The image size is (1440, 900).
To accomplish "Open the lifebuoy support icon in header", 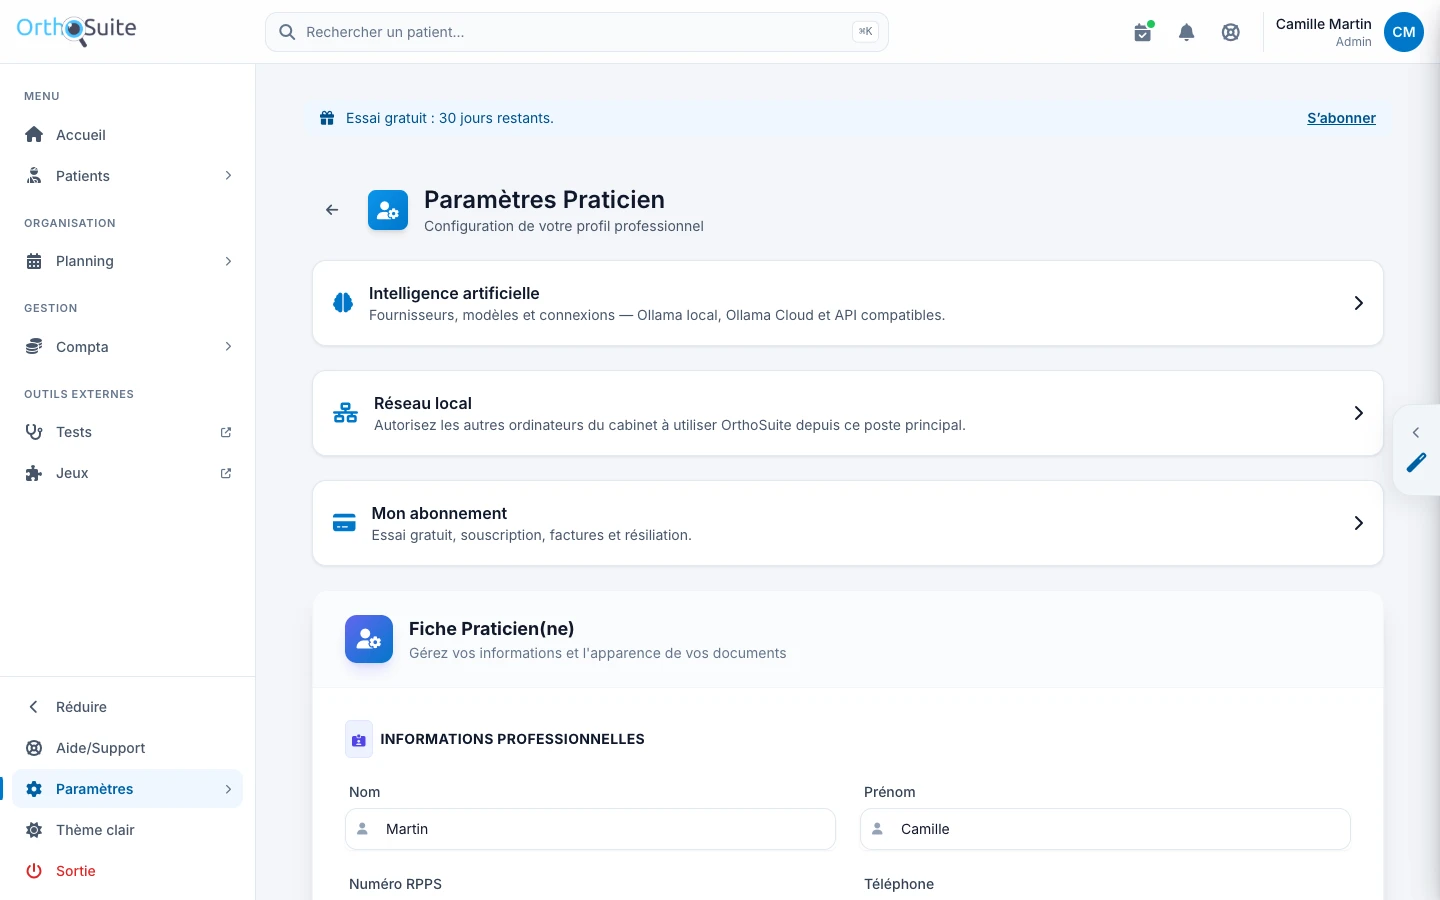I will click(1231, 32).
